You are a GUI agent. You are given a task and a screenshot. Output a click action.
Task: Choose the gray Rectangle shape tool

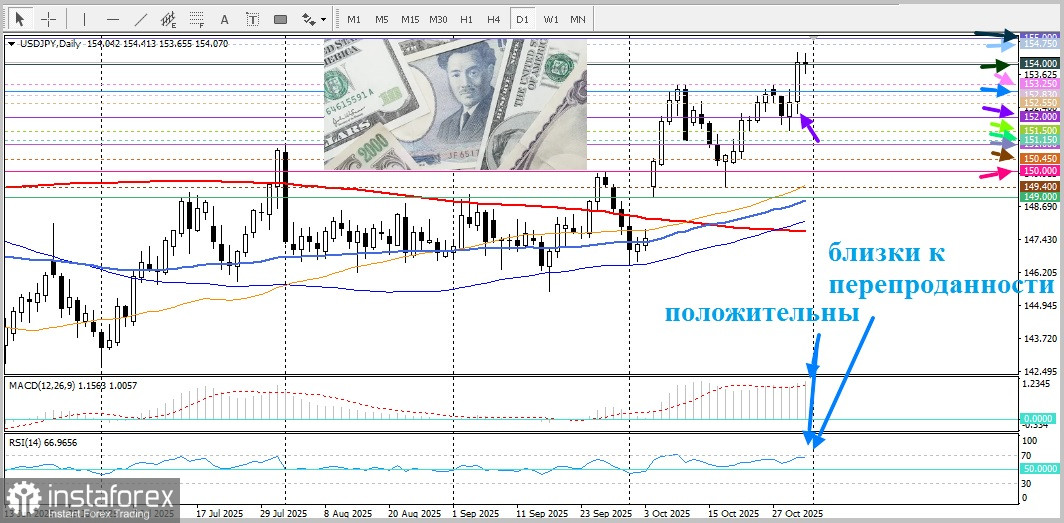[280, 19]
